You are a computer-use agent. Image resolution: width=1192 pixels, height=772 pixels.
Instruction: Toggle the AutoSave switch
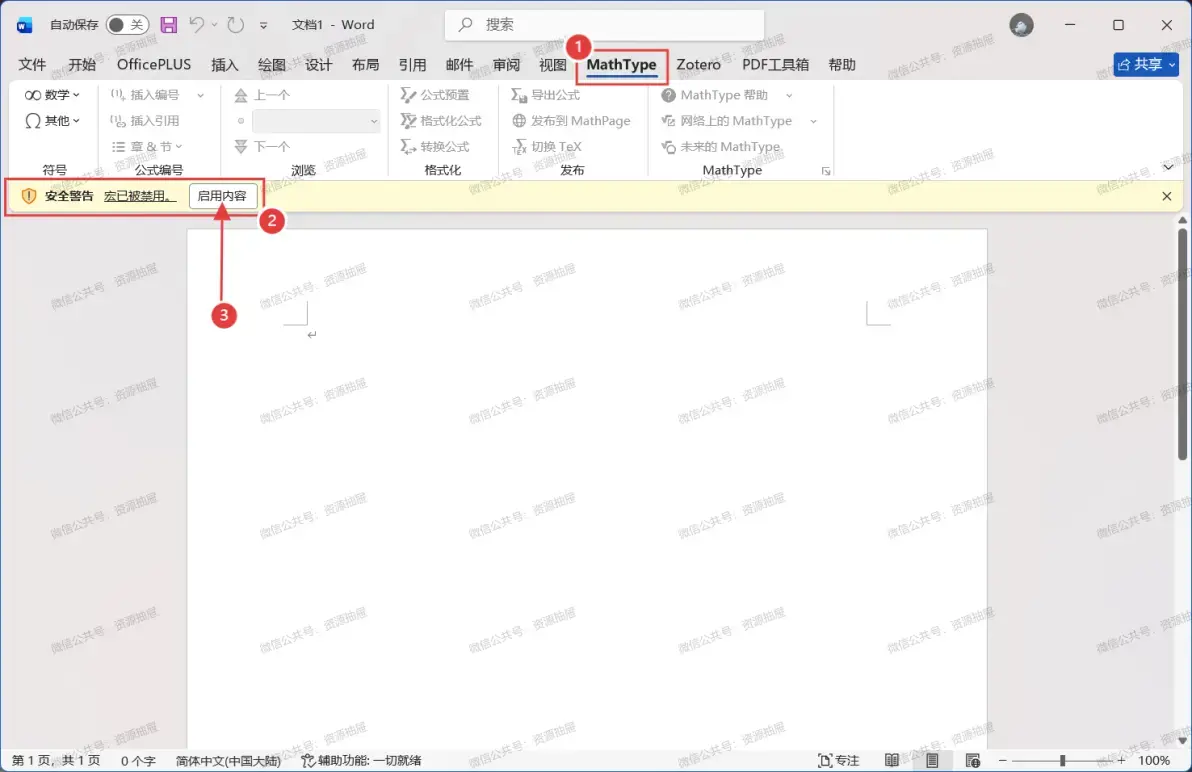point(126,25)
